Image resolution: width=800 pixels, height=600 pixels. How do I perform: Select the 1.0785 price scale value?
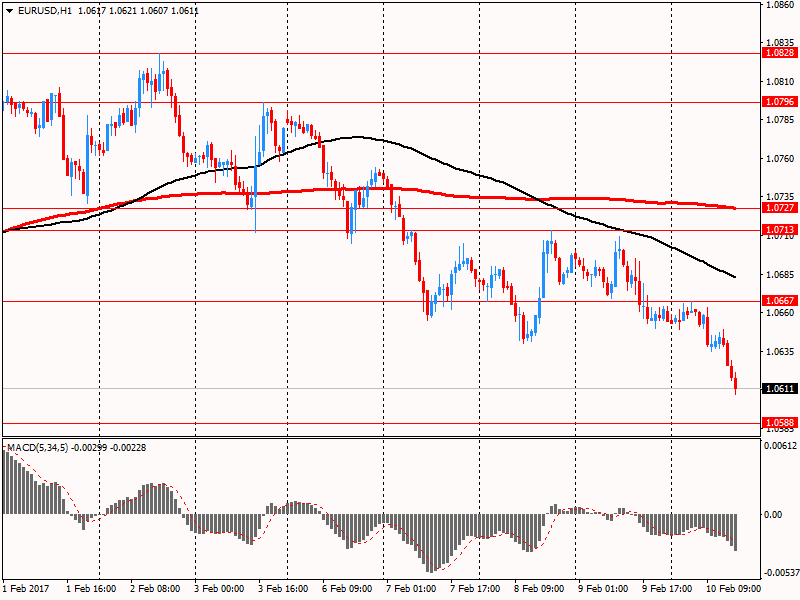pos(780,119)
